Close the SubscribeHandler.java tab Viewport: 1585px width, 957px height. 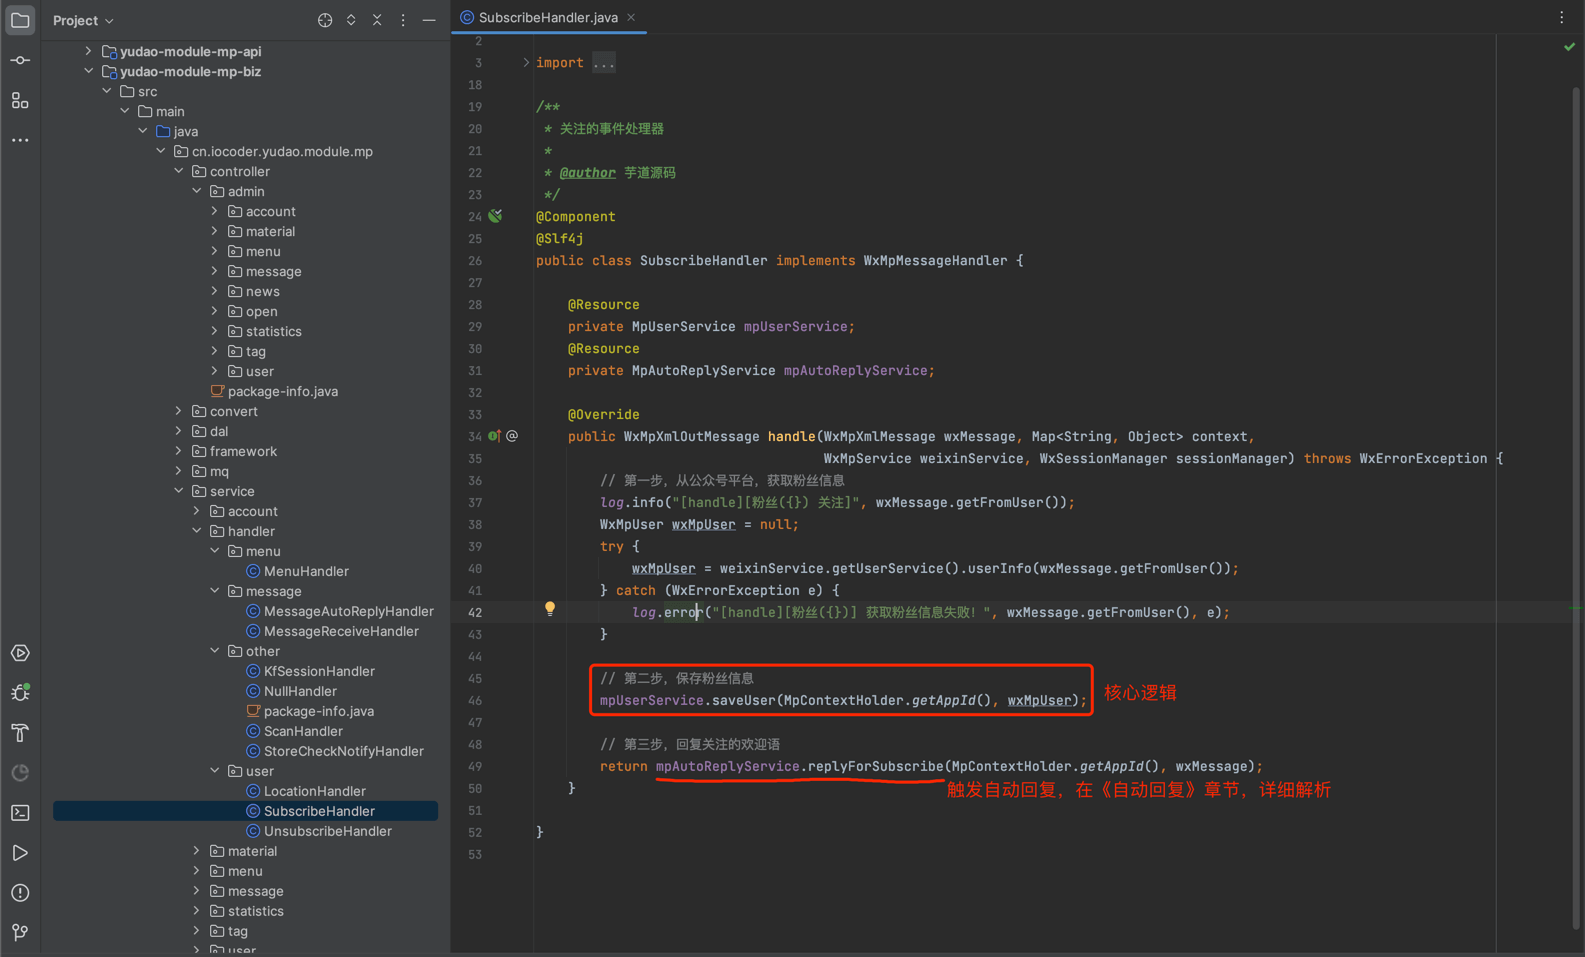coord(631,18)
